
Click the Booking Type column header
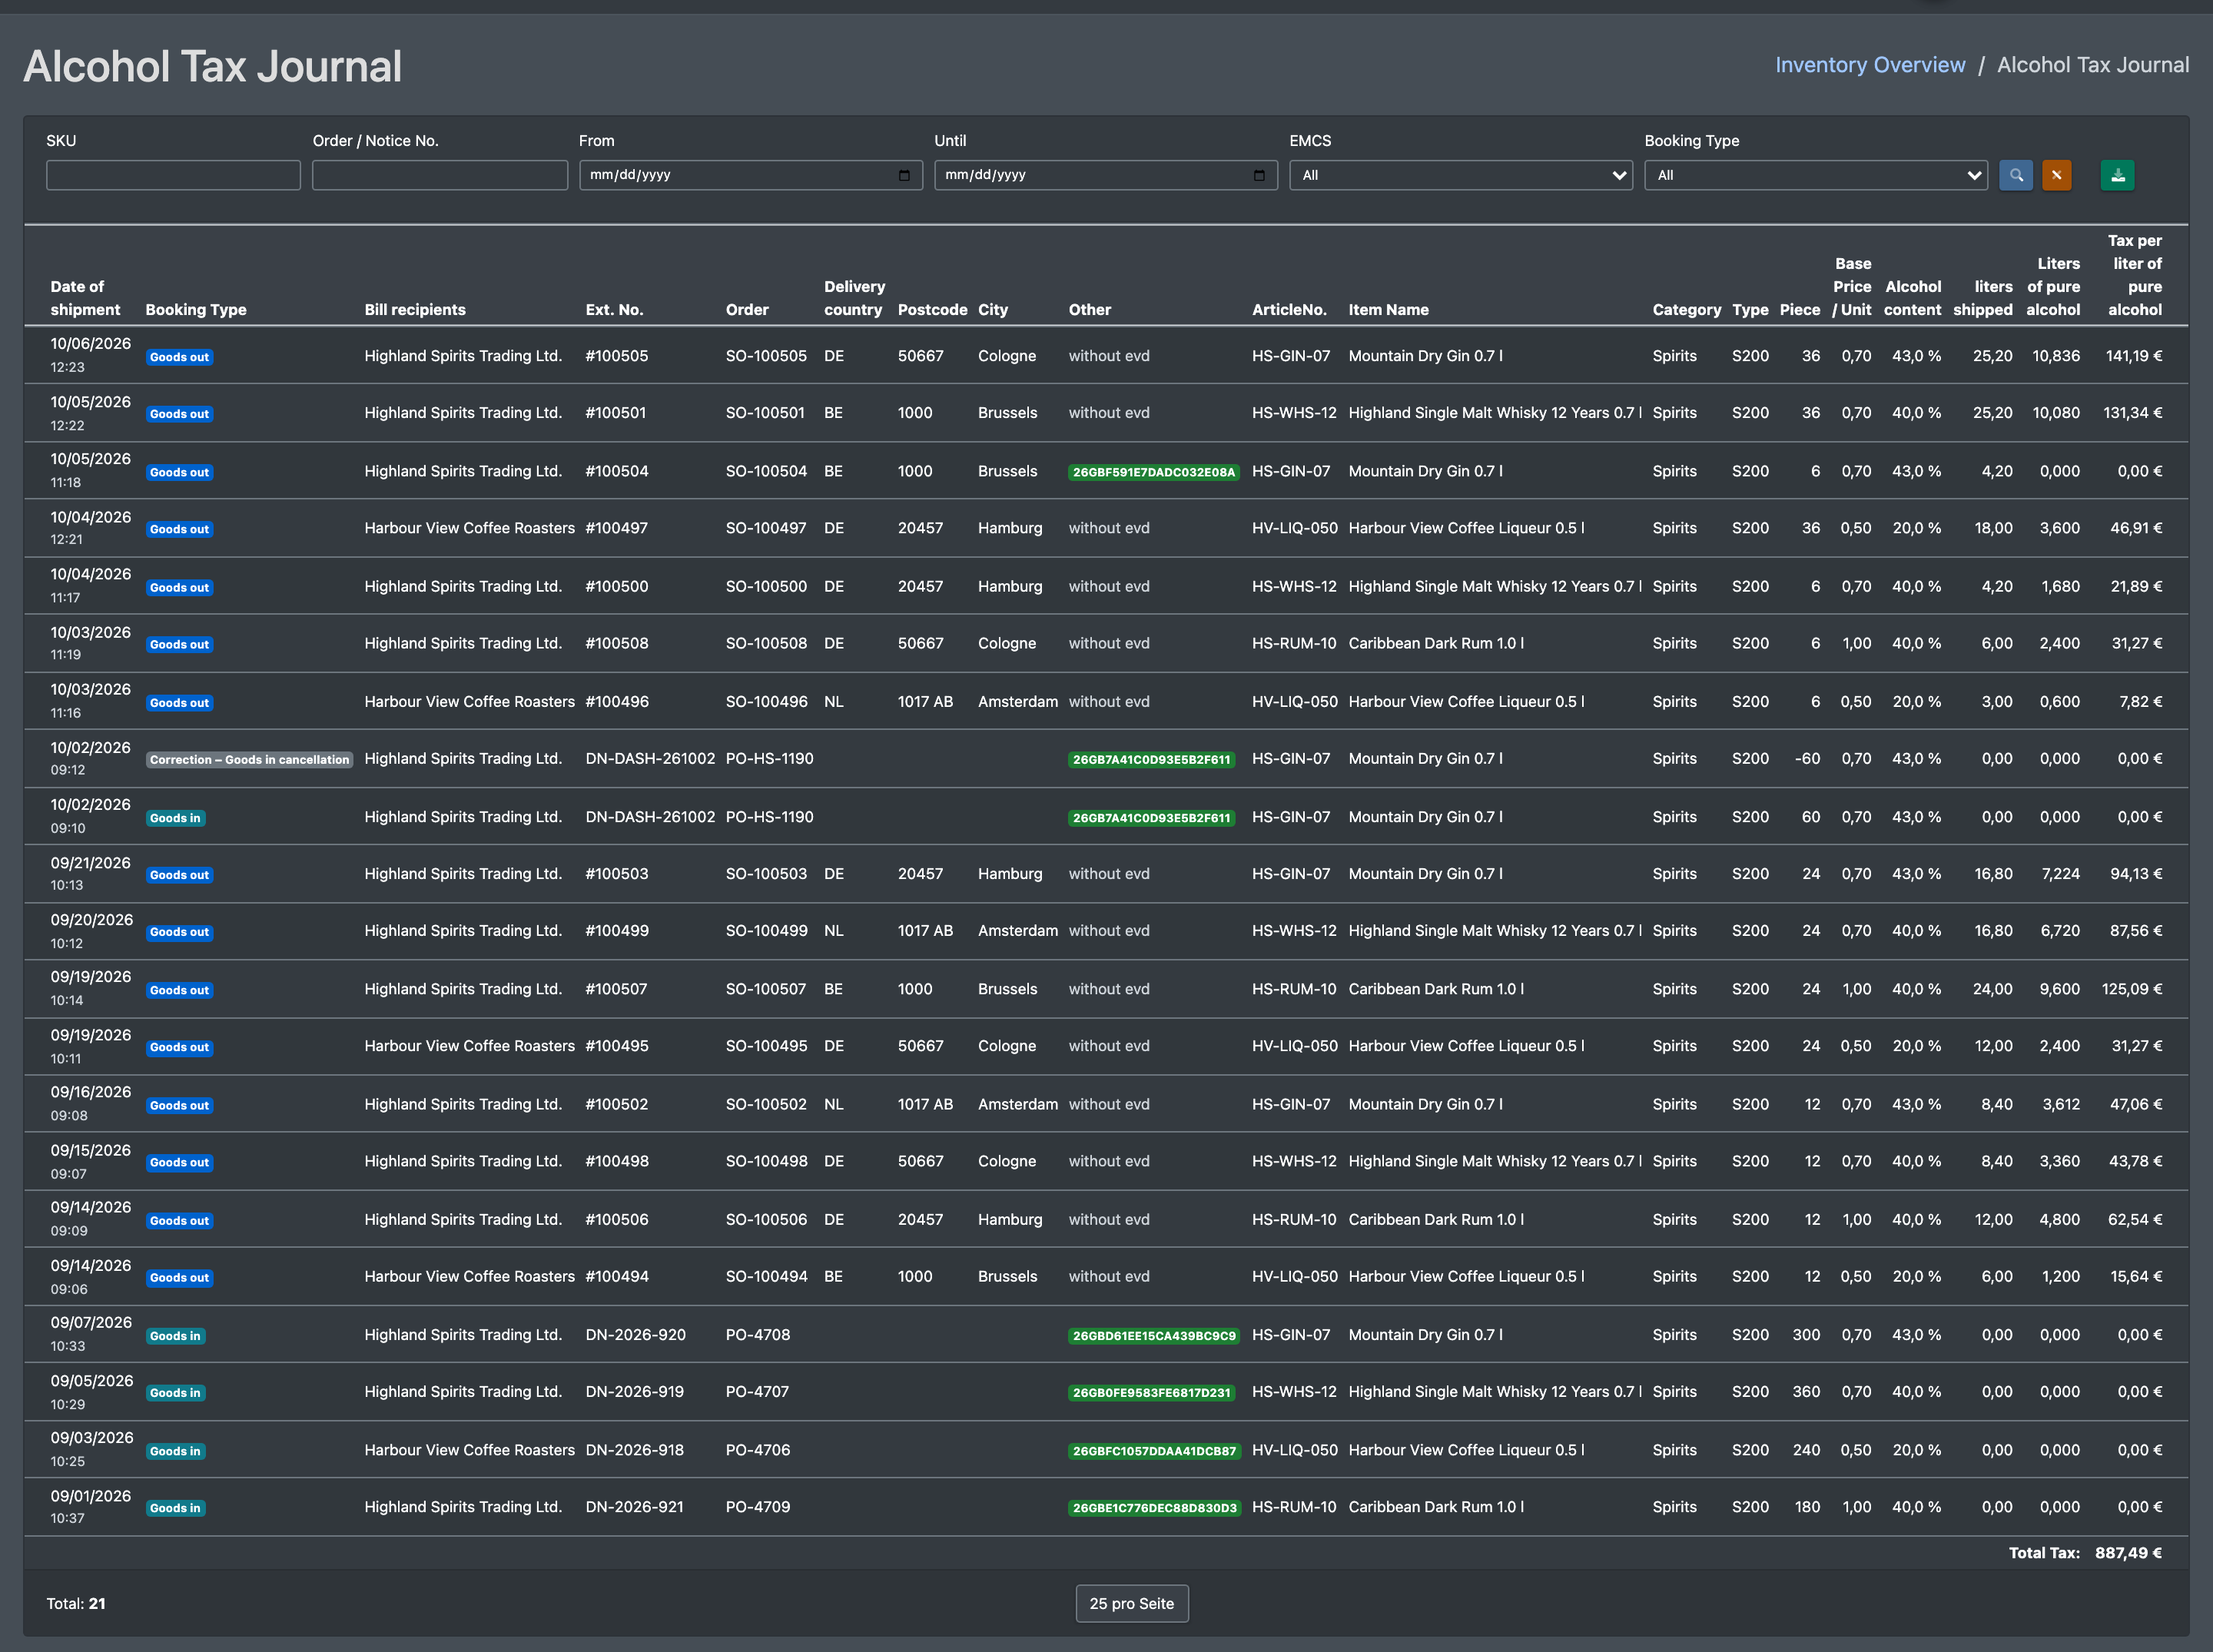click(x=196, y=310)
